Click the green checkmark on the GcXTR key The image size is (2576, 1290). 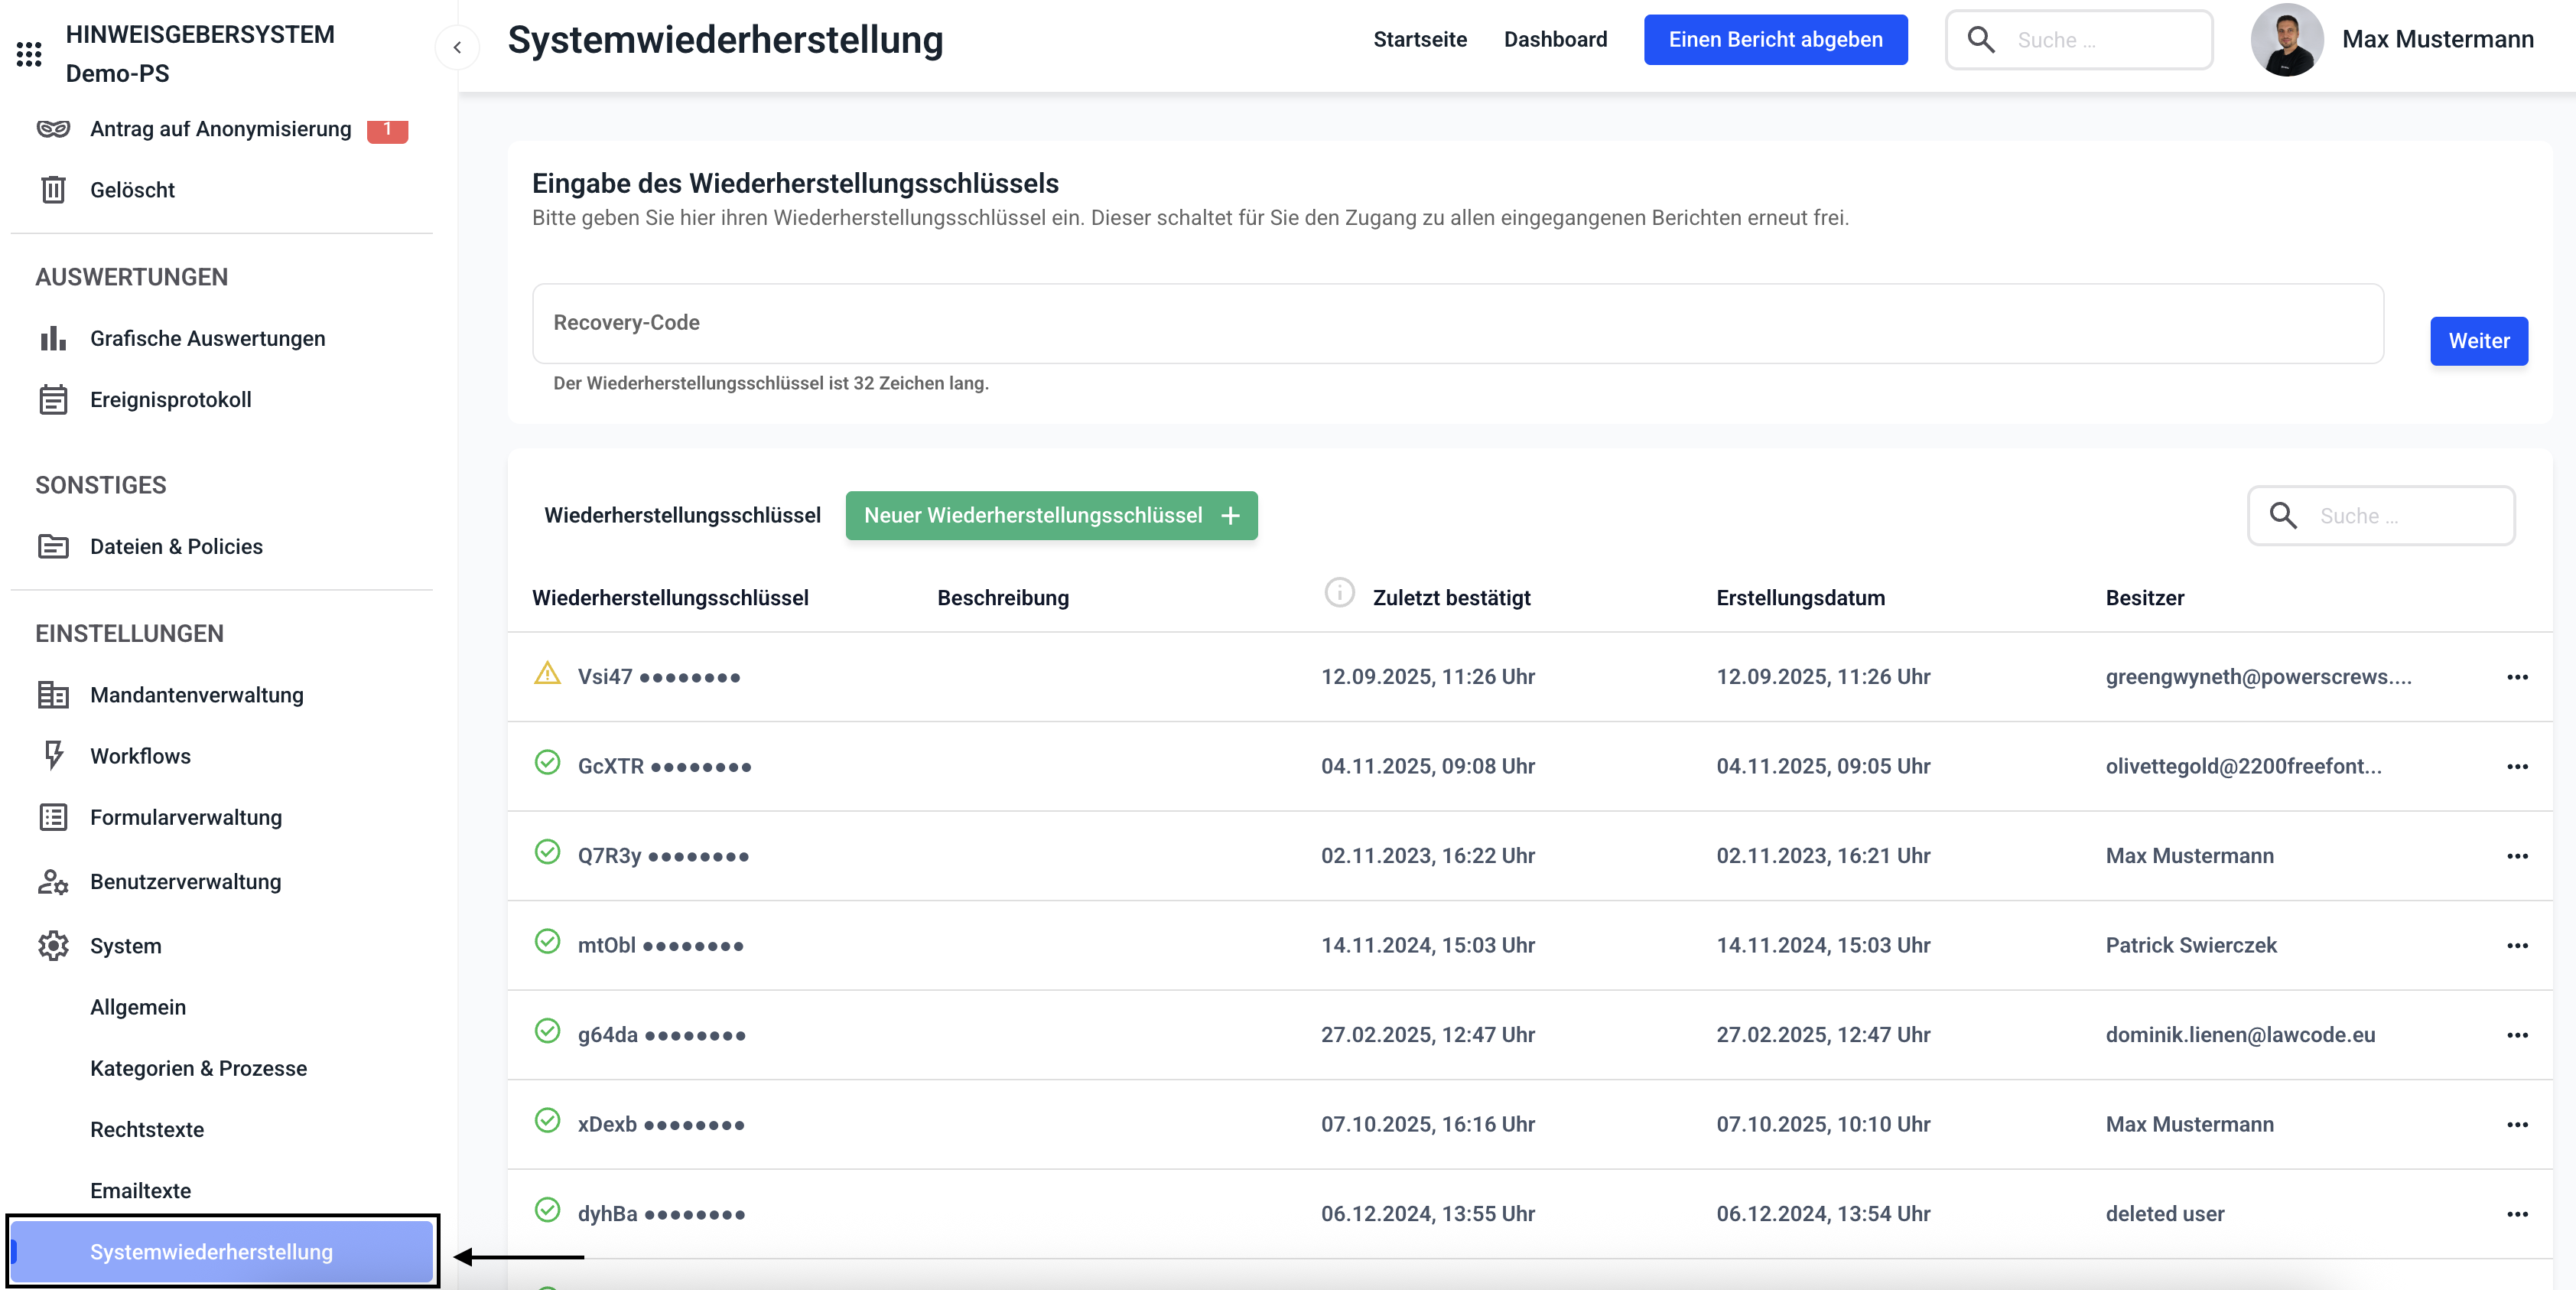click(547, 763)
